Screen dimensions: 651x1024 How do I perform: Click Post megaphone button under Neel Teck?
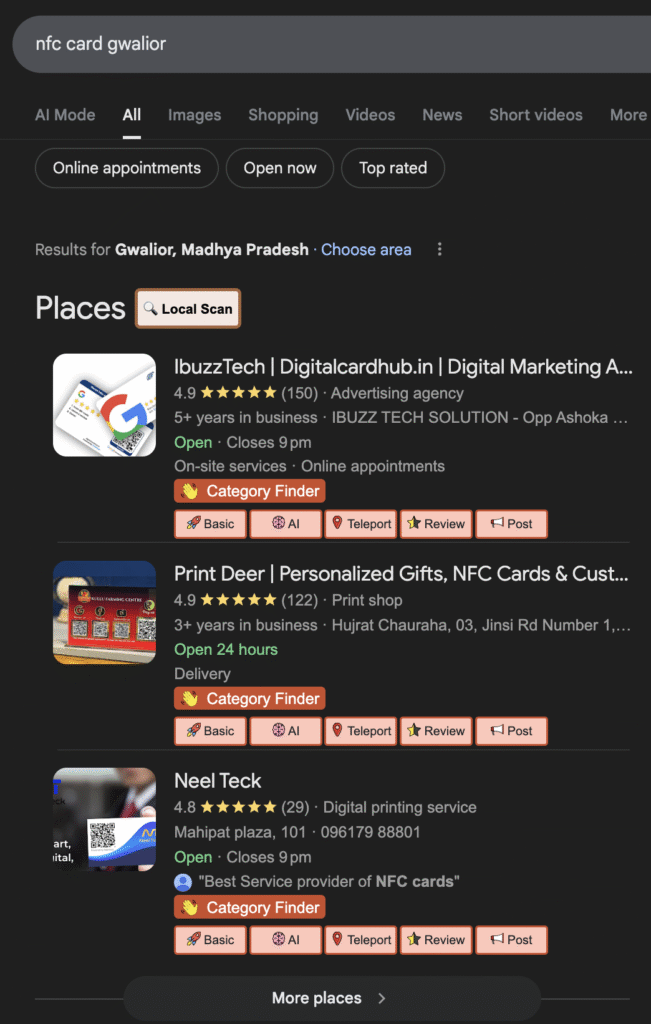[x=511, y=940]
